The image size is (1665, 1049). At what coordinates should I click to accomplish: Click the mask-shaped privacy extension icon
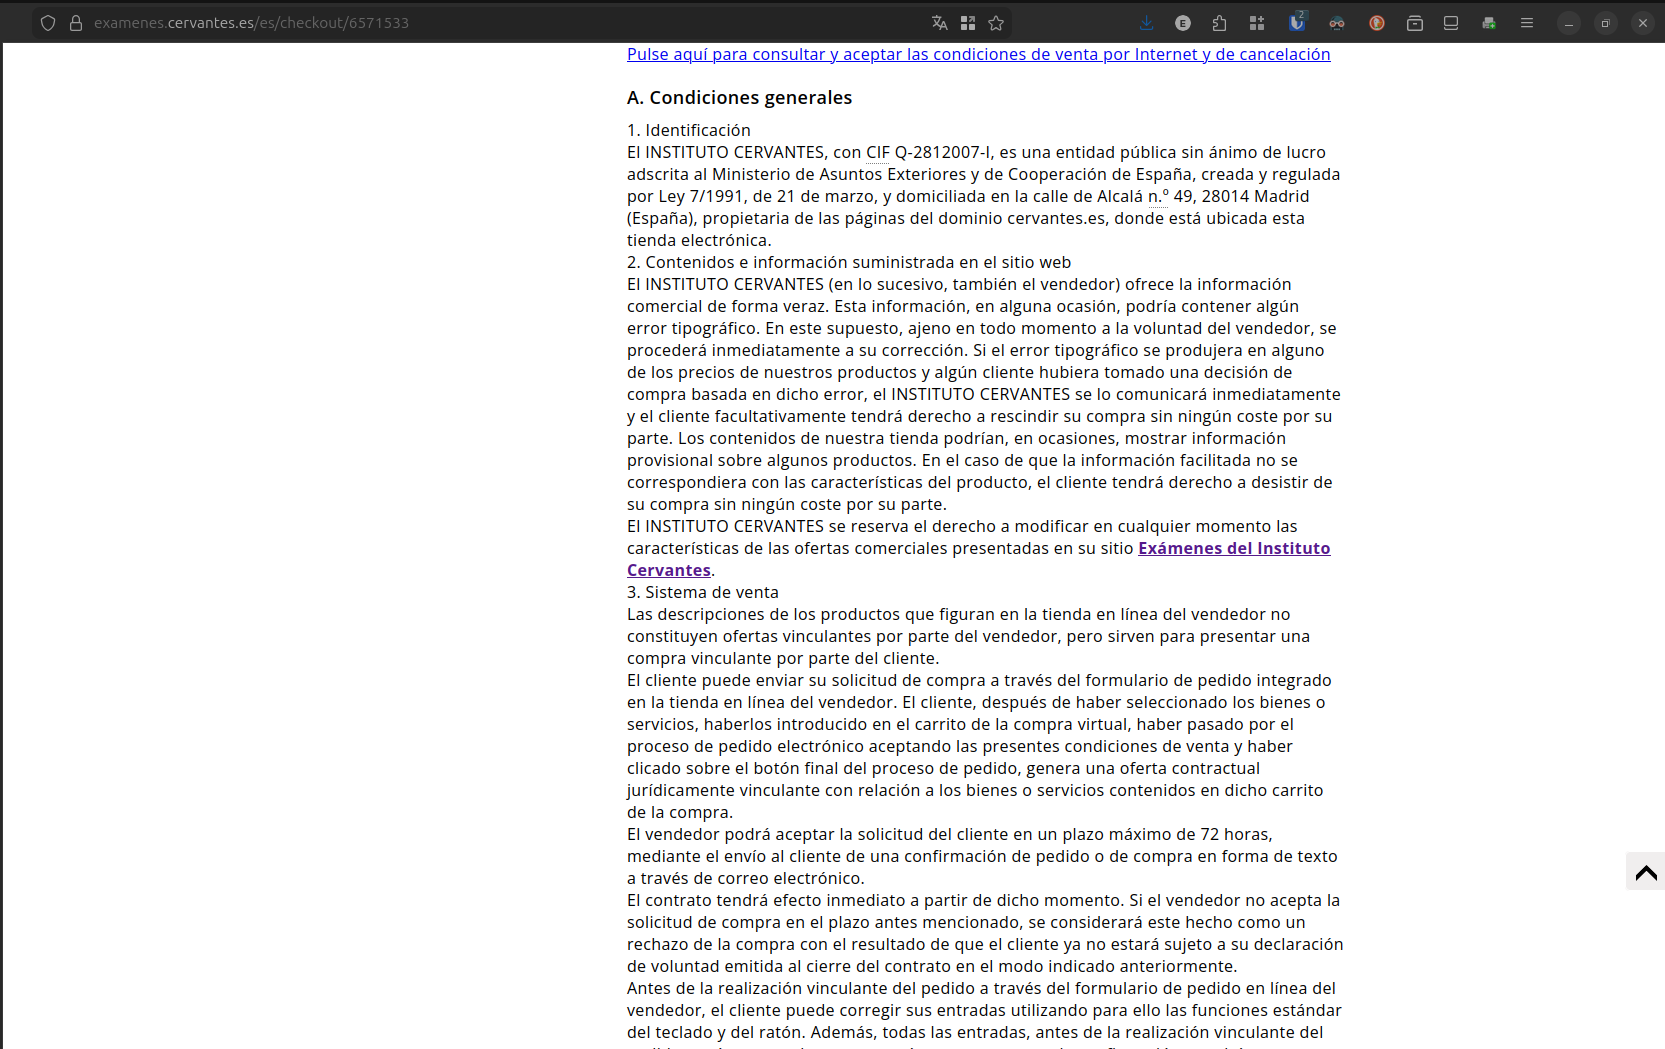[1337, 22]
